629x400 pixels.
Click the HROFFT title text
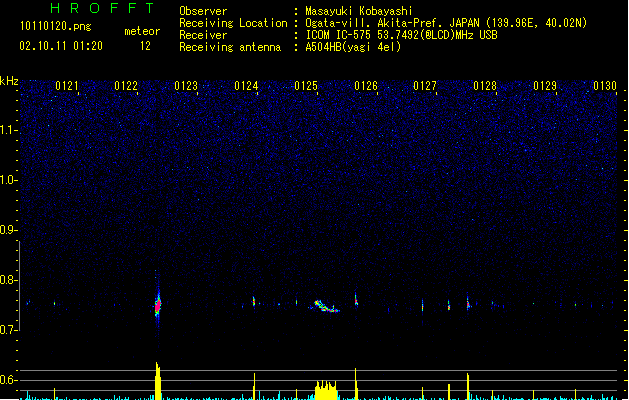103,8
